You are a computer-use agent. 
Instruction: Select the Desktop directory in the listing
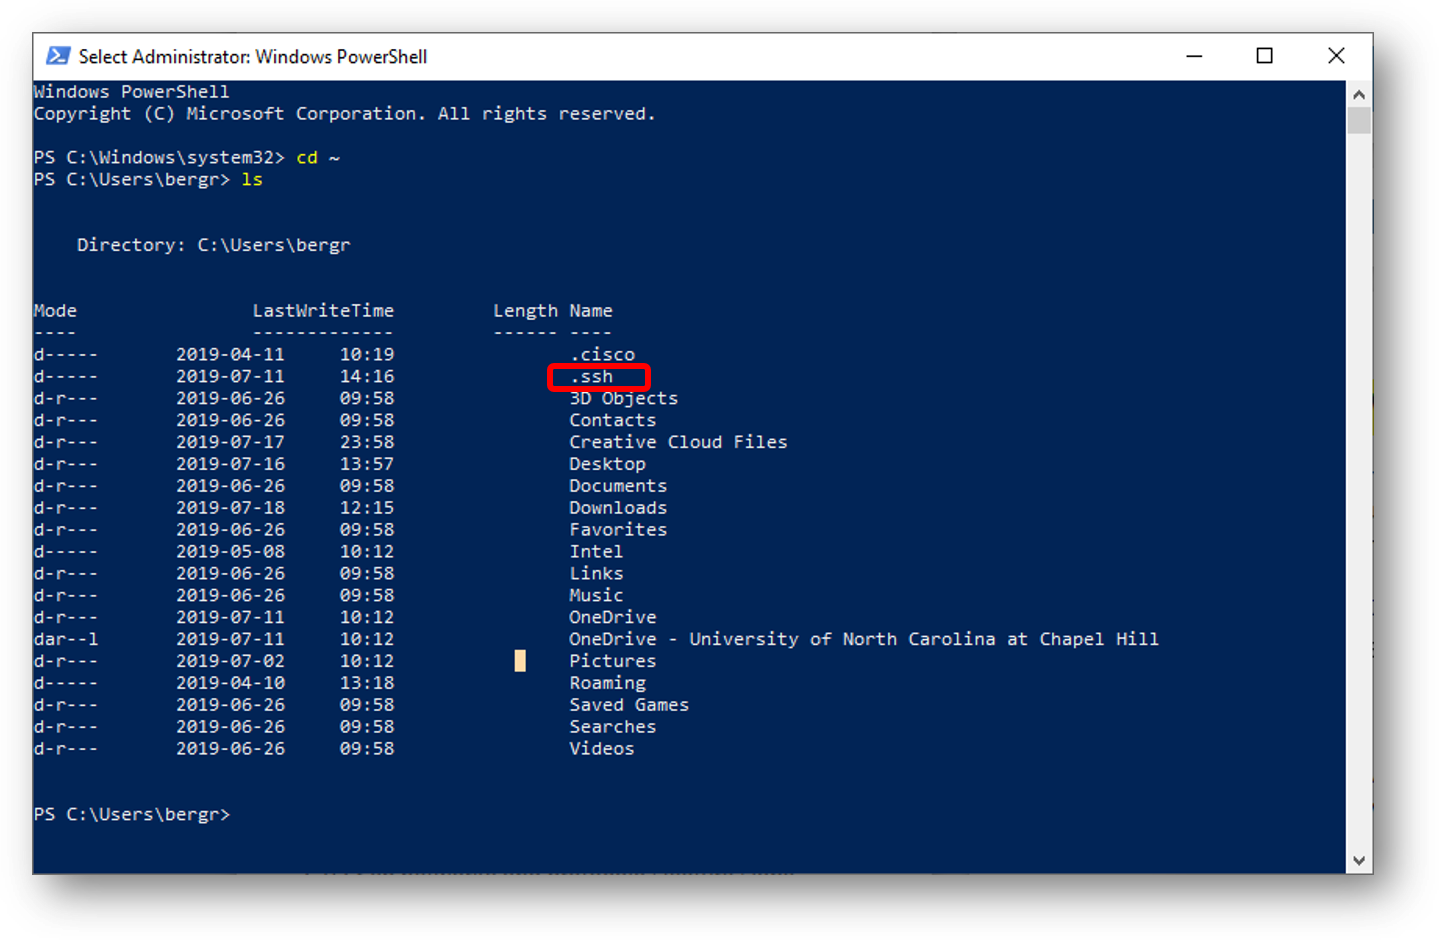pyautogui.click(x=606, y=463)
